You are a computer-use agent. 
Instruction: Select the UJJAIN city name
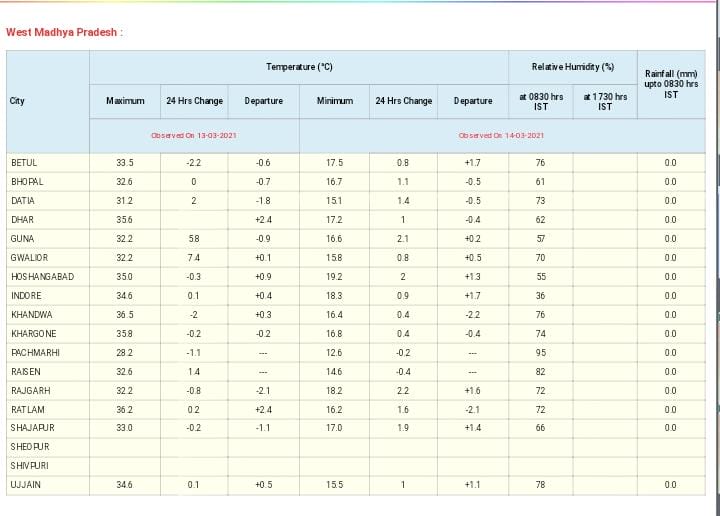click(25, 485)
